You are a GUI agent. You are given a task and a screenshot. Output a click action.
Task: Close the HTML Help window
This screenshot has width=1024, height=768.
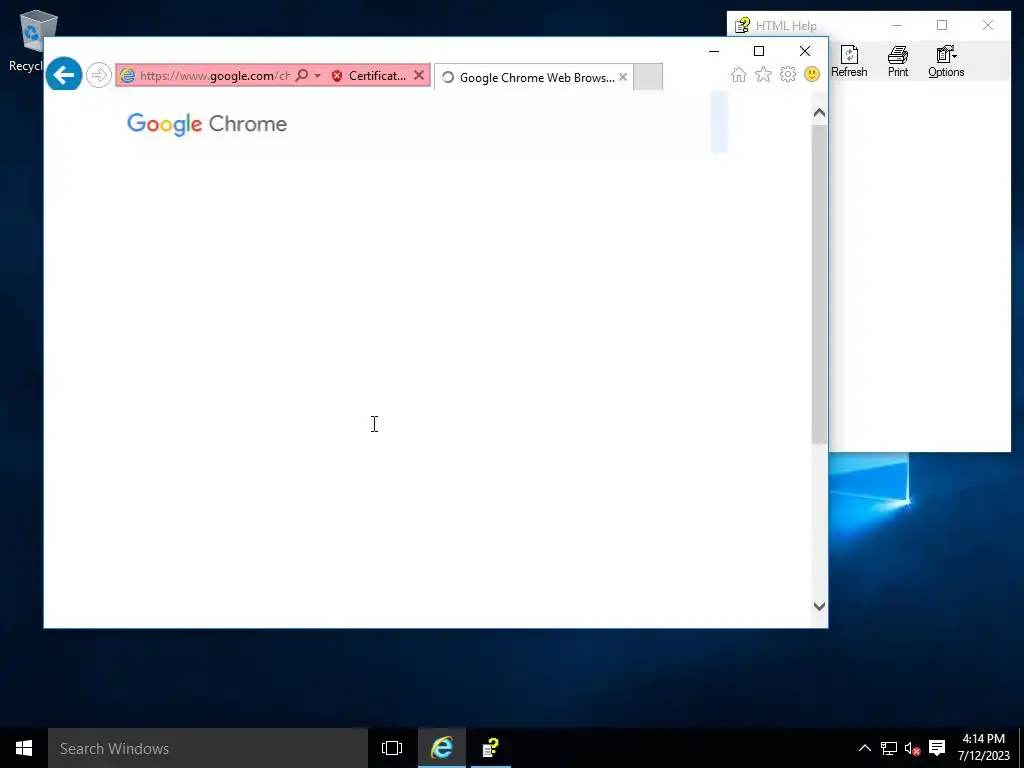coord(987,25)
